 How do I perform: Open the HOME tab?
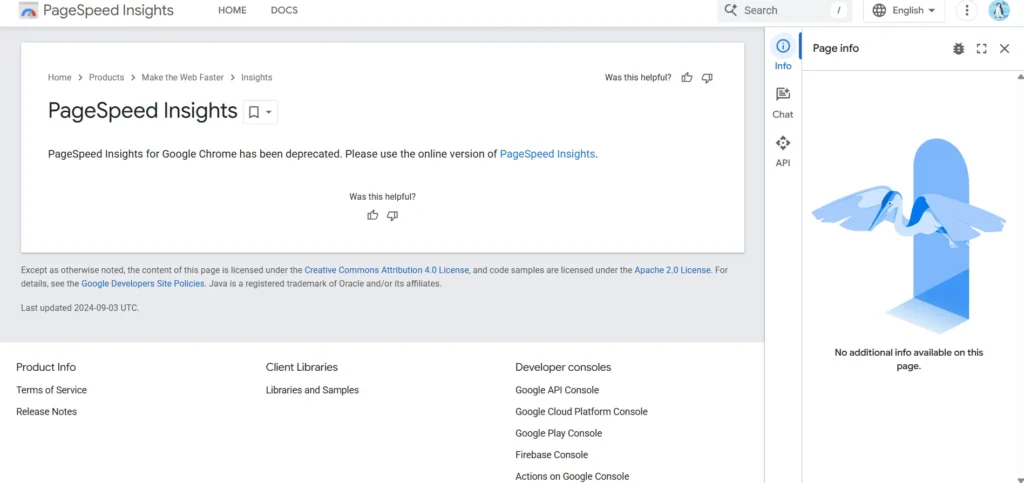pos(232,10)
